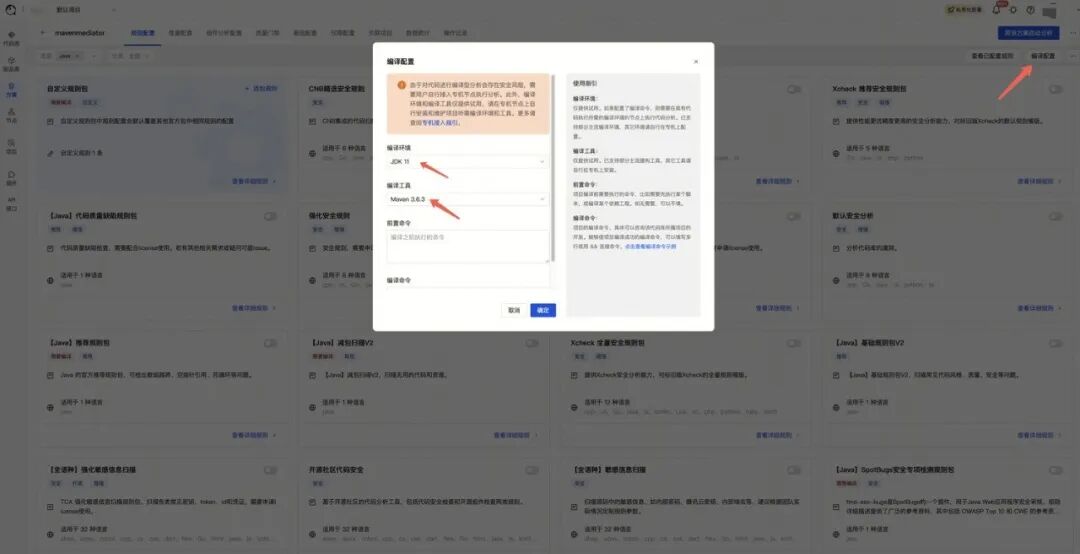Screen dimensions: 1080x554
Task: Open the user avatar in header
Action: (x=1050, y=11)
